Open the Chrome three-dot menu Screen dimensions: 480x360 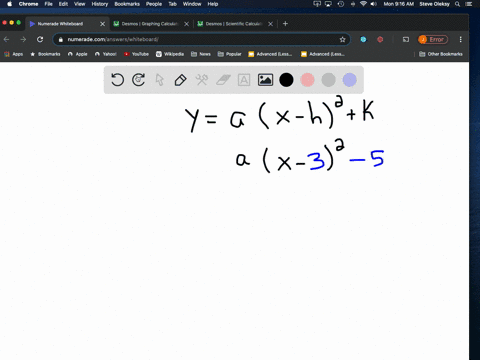pos(461,39)
